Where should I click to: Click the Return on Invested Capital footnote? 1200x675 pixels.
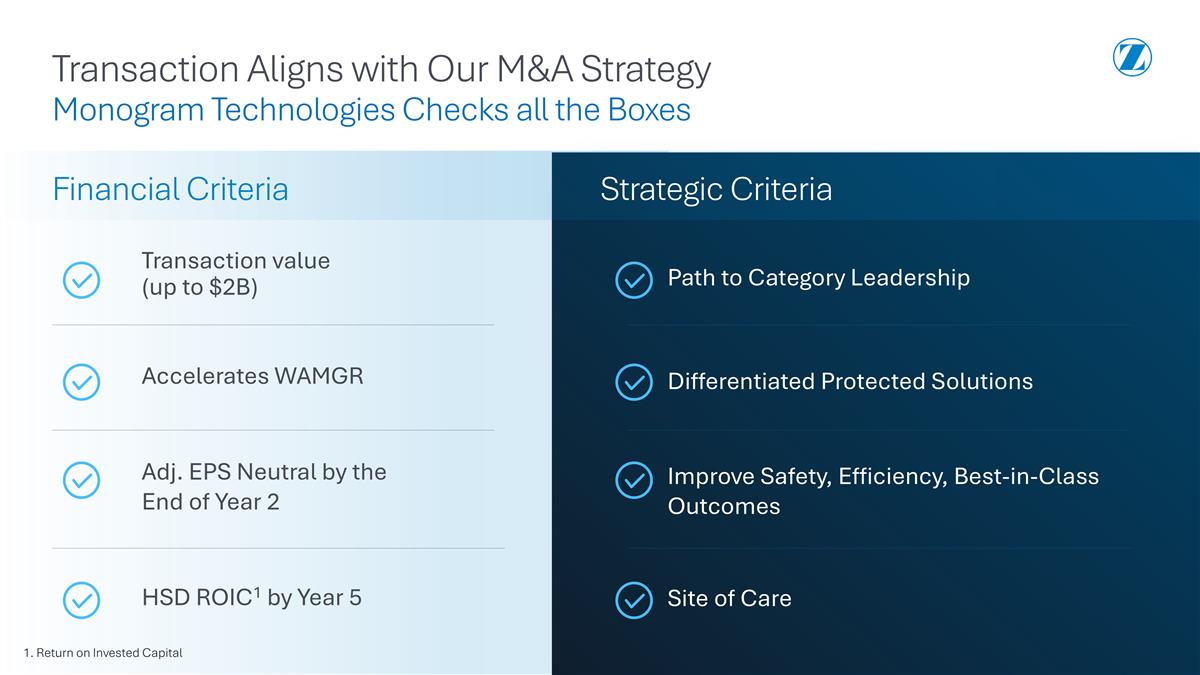pos(103,653)
